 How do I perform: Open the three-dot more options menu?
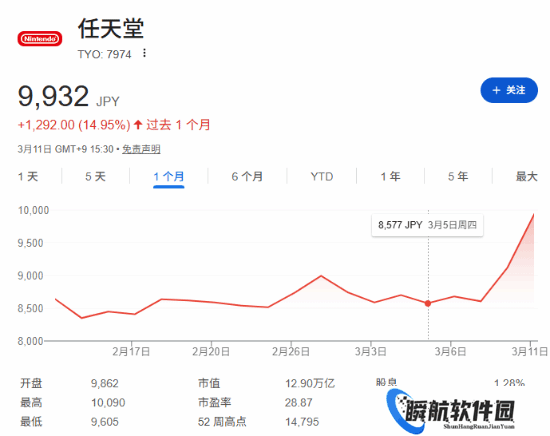(144, 53)
